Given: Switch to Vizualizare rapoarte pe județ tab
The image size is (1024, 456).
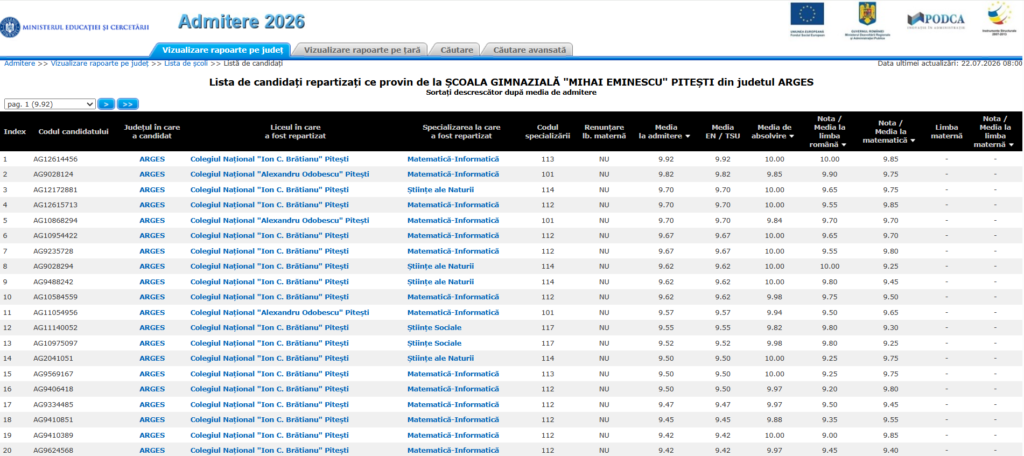Looking at the screenshot, I should point(222,49).
